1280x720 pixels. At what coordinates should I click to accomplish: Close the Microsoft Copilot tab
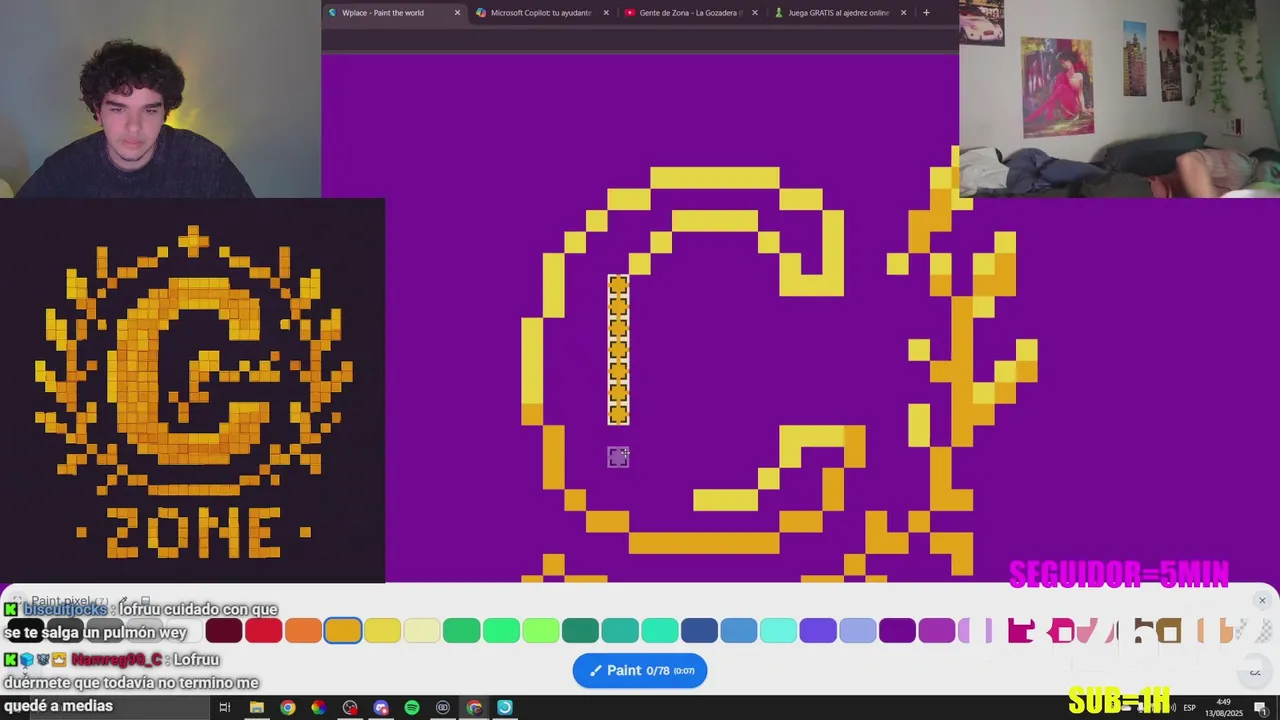[x=606, y=13]
